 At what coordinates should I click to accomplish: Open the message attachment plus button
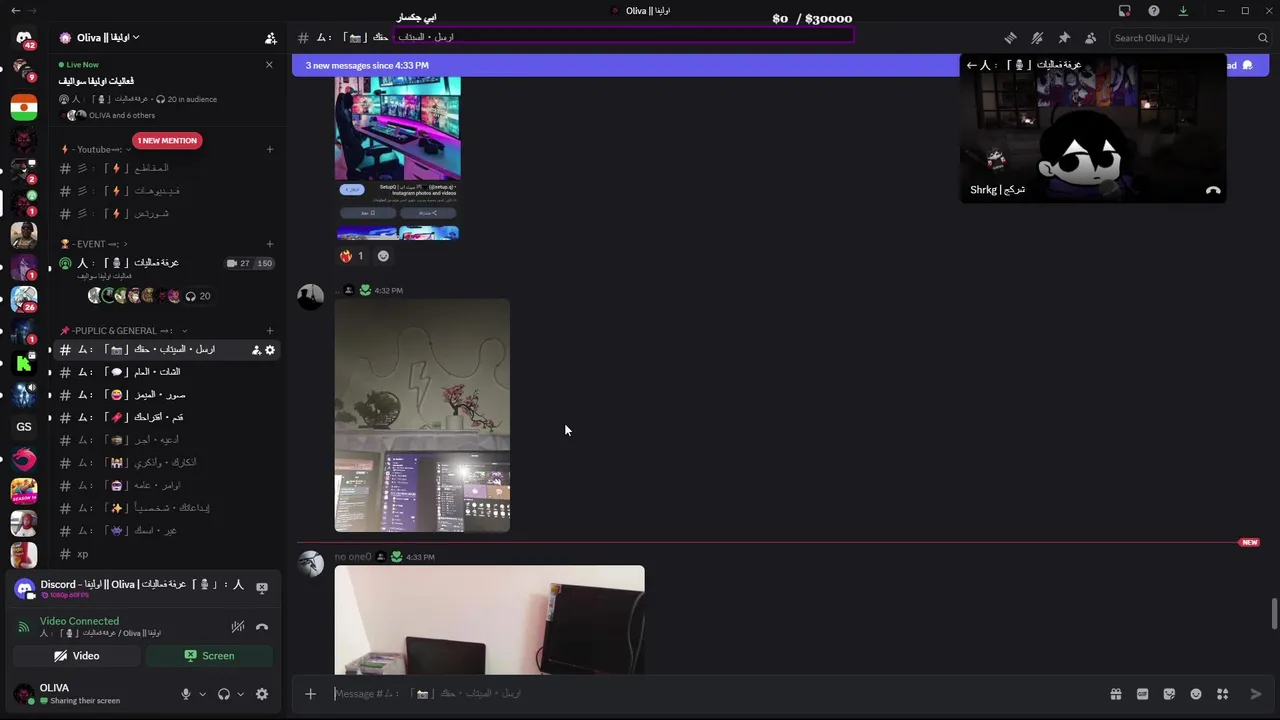tap(310, 694)
